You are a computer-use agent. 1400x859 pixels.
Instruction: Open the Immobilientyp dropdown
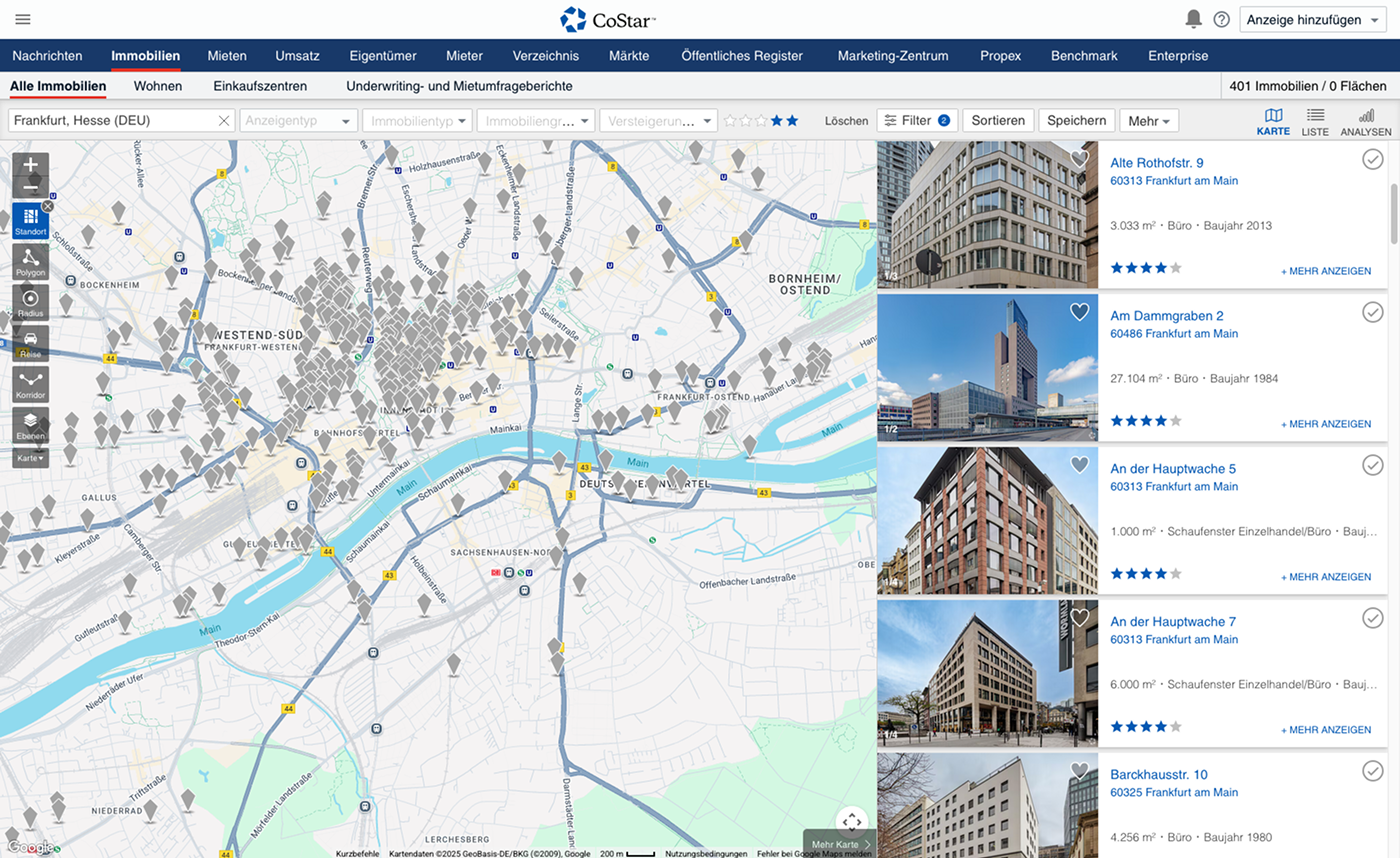click(416, 121)
